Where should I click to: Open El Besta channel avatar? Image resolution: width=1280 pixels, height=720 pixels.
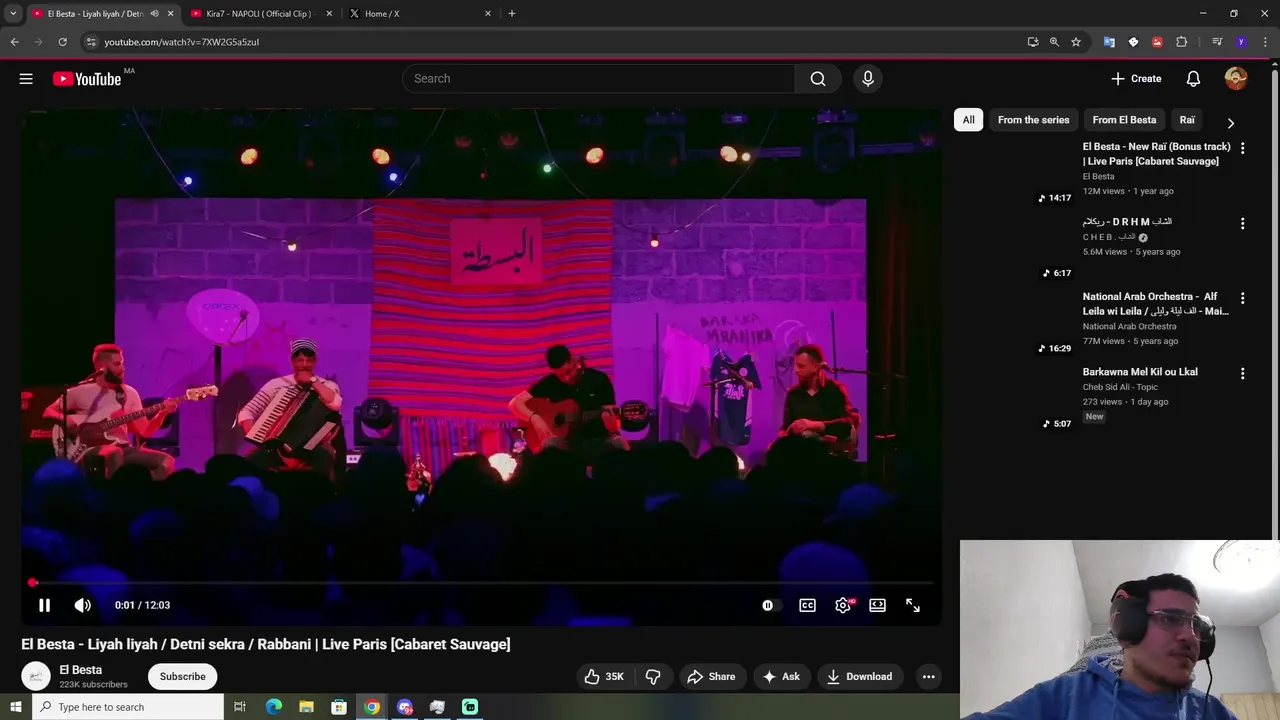pyautogui.click(x=36, y=677)
